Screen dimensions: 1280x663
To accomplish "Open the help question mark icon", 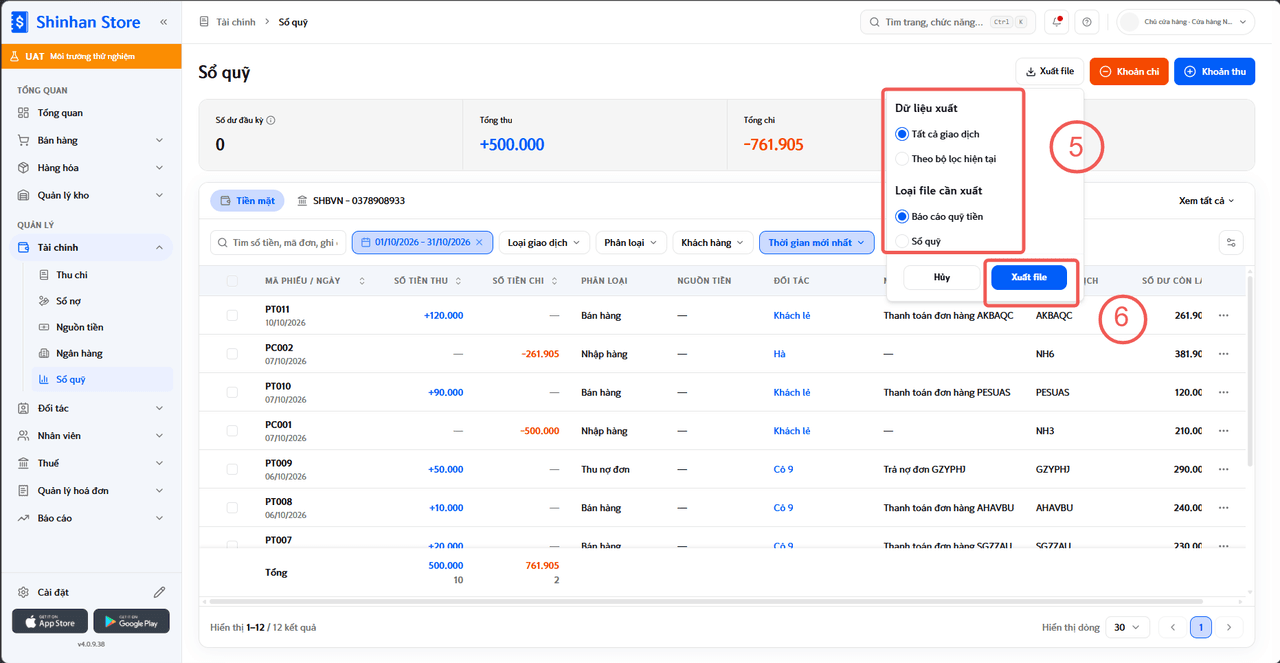I will coord(1087,22).
